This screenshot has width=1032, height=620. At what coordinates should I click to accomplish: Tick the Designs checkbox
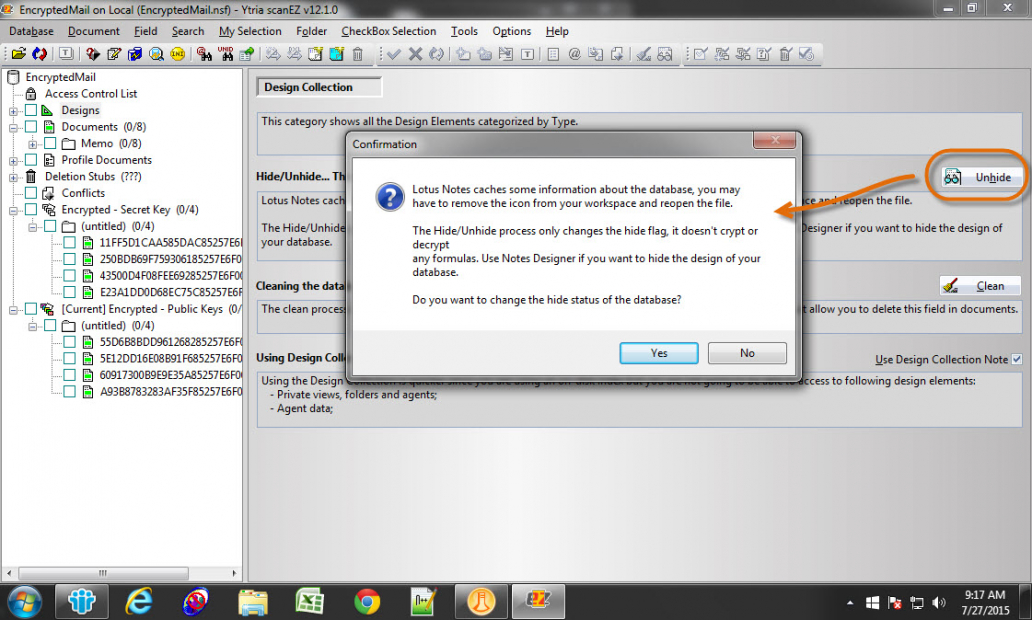[x=31, y=110]
